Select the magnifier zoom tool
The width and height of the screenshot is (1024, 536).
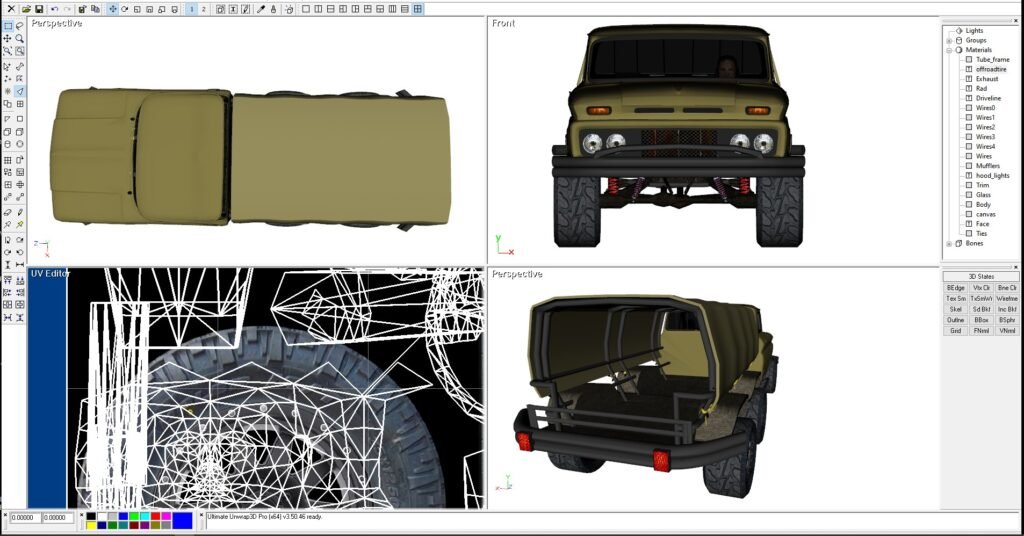[x=20, y=39]
